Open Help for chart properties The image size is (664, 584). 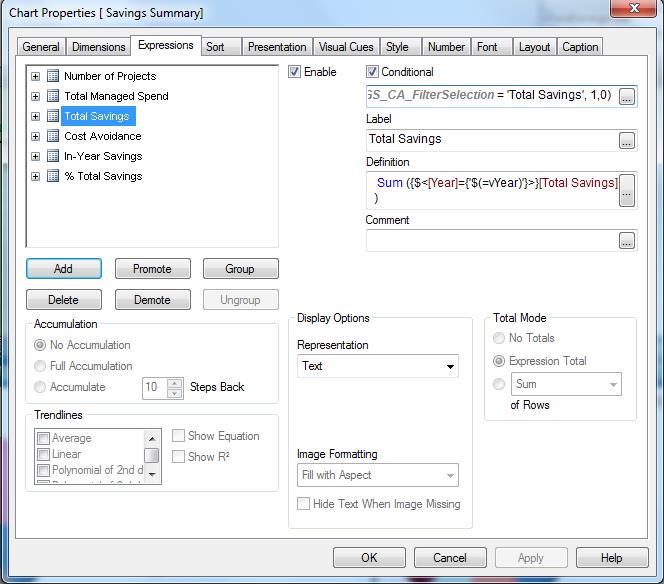pos(612,557)
